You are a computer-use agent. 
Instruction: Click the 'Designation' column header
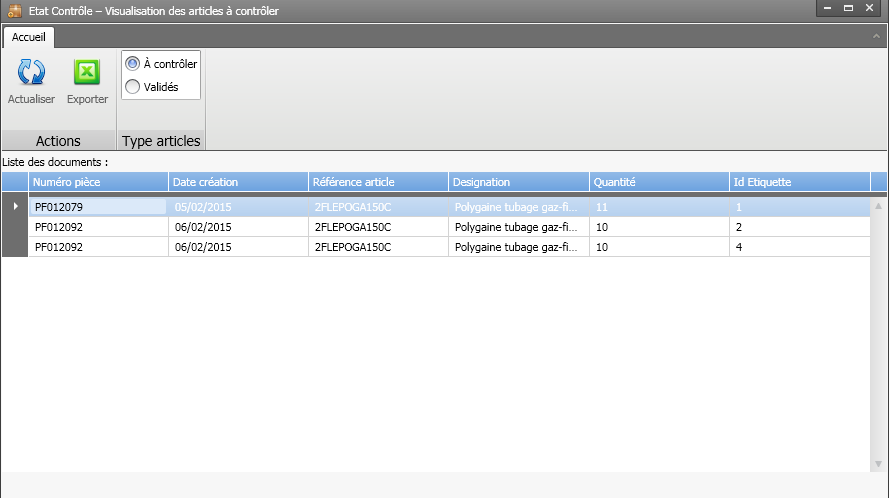(517, 182)
